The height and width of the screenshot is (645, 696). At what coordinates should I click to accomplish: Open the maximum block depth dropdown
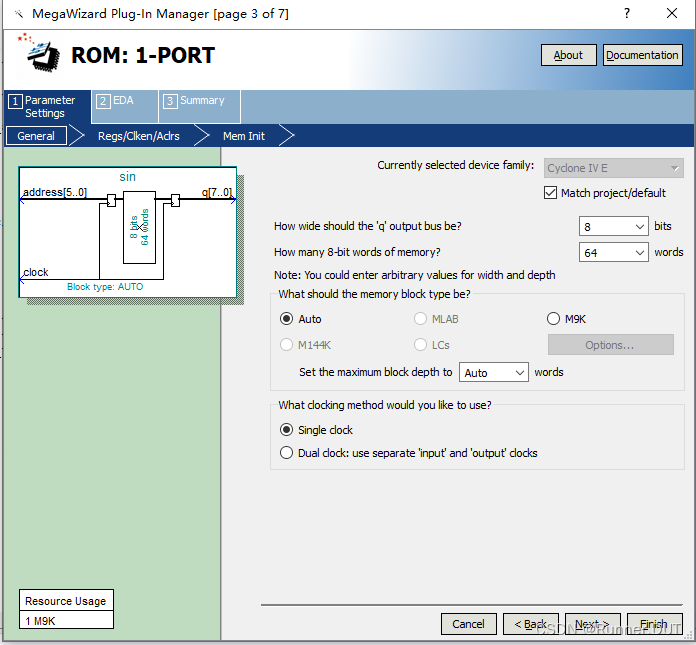[x=494, y=372]
